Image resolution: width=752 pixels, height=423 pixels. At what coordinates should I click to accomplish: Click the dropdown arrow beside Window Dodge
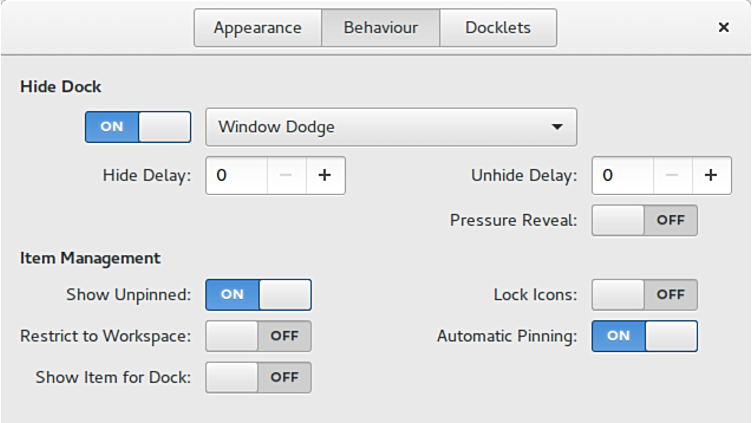point(556,127)
